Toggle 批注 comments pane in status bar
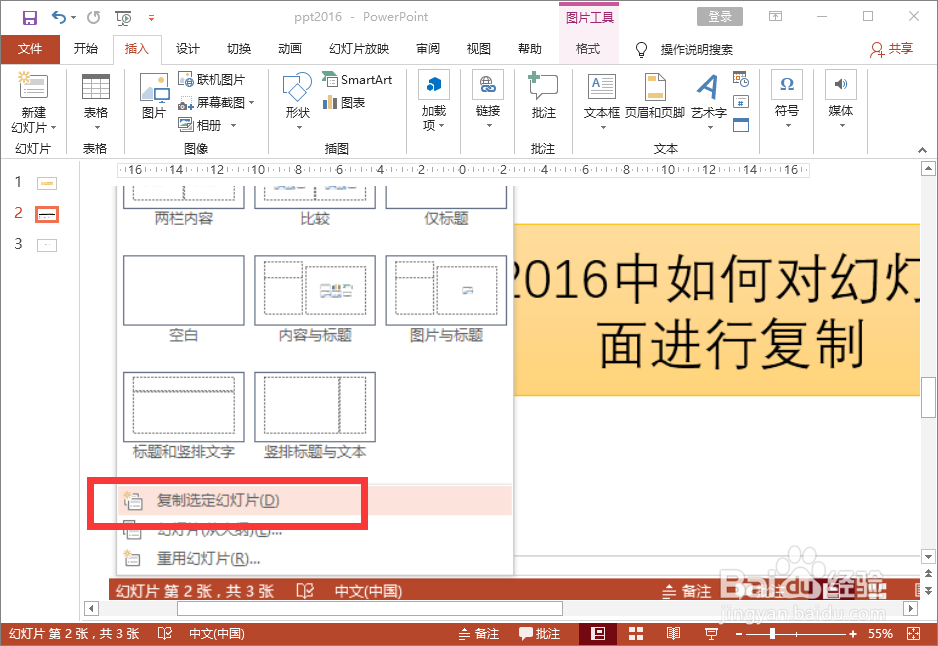 tap(540, 633)
